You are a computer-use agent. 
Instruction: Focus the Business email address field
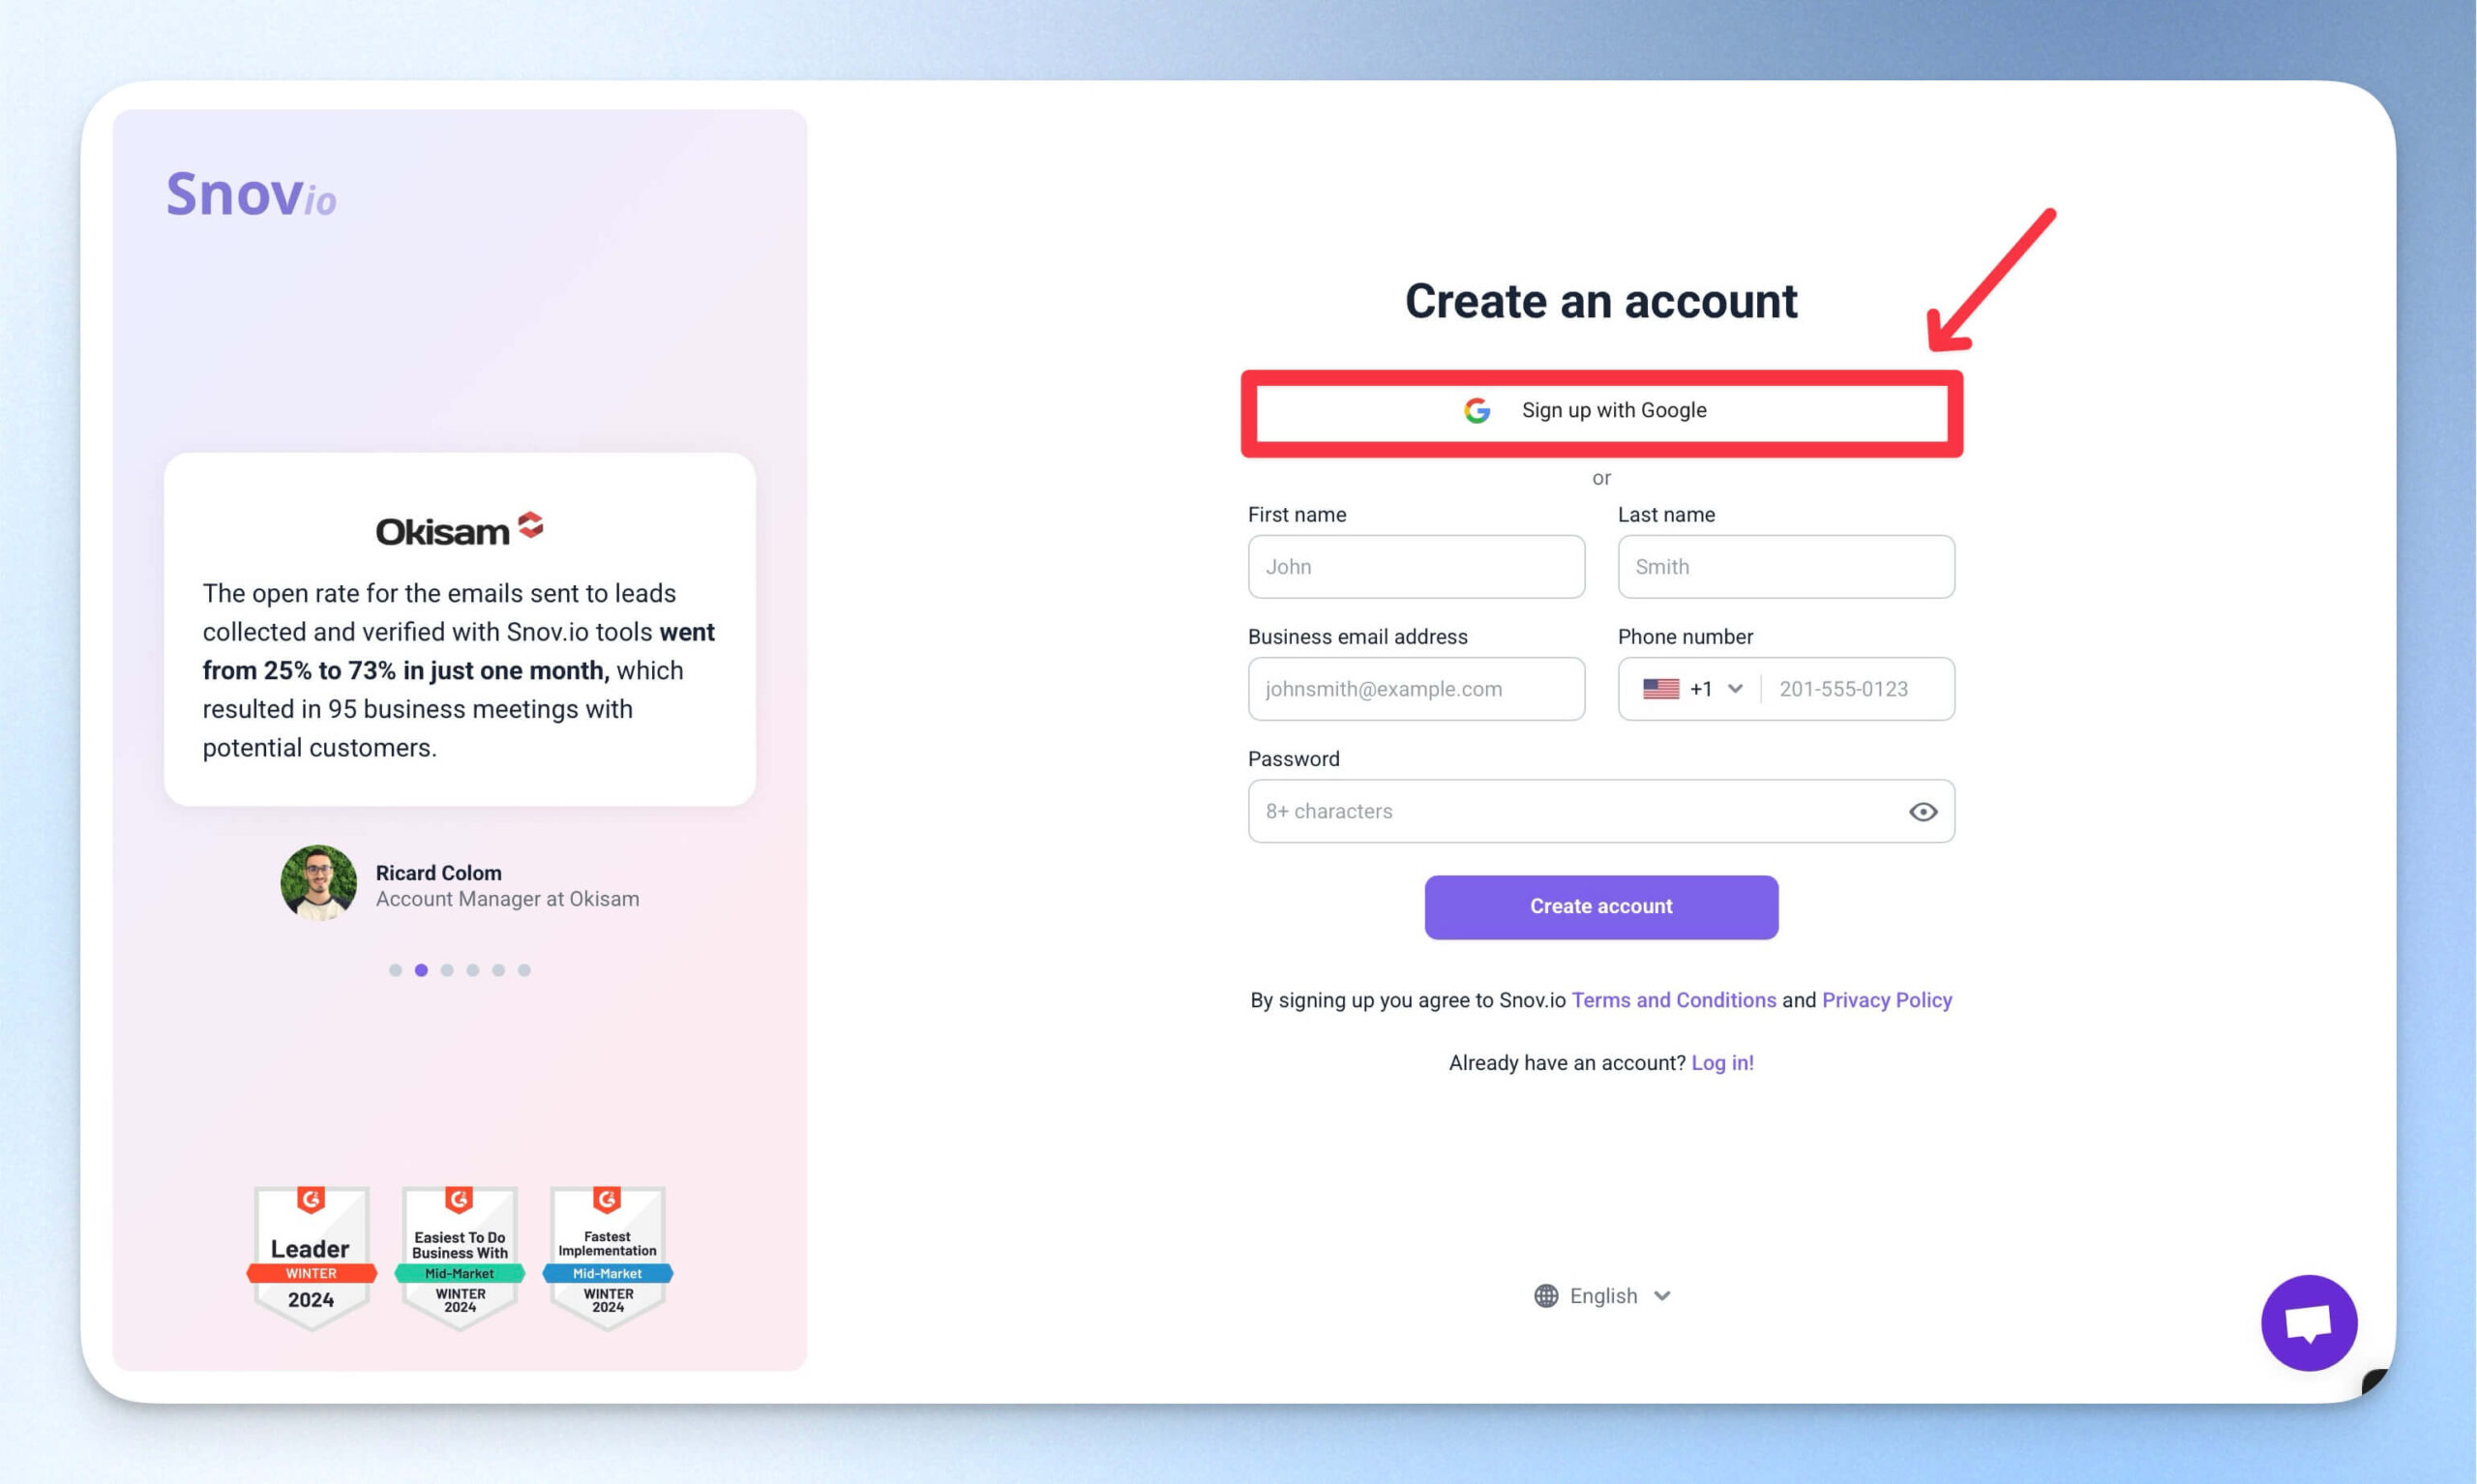click(1415, 689)
